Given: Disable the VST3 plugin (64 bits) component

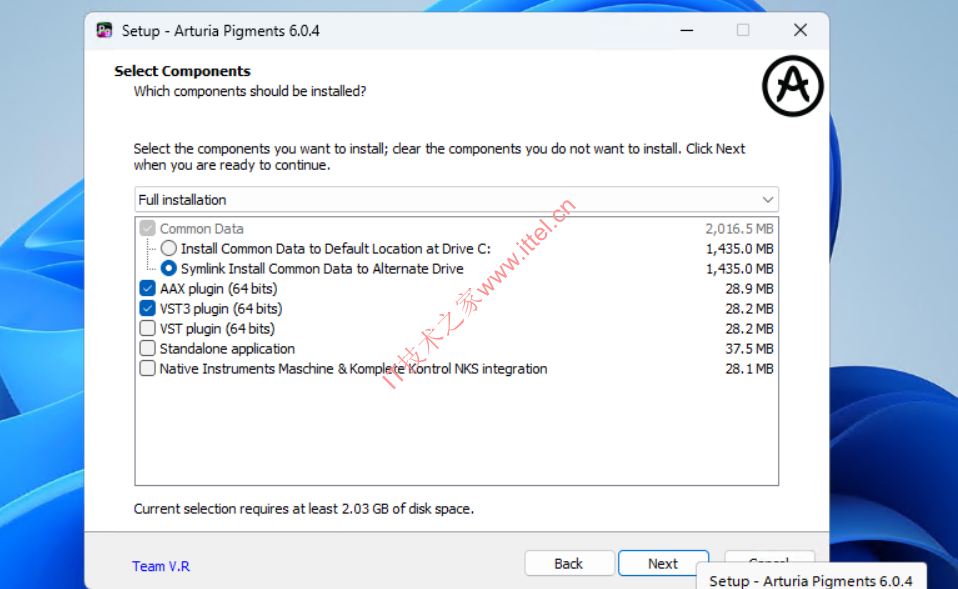Looking at the screenshot, I should click(x=148, y=309).
